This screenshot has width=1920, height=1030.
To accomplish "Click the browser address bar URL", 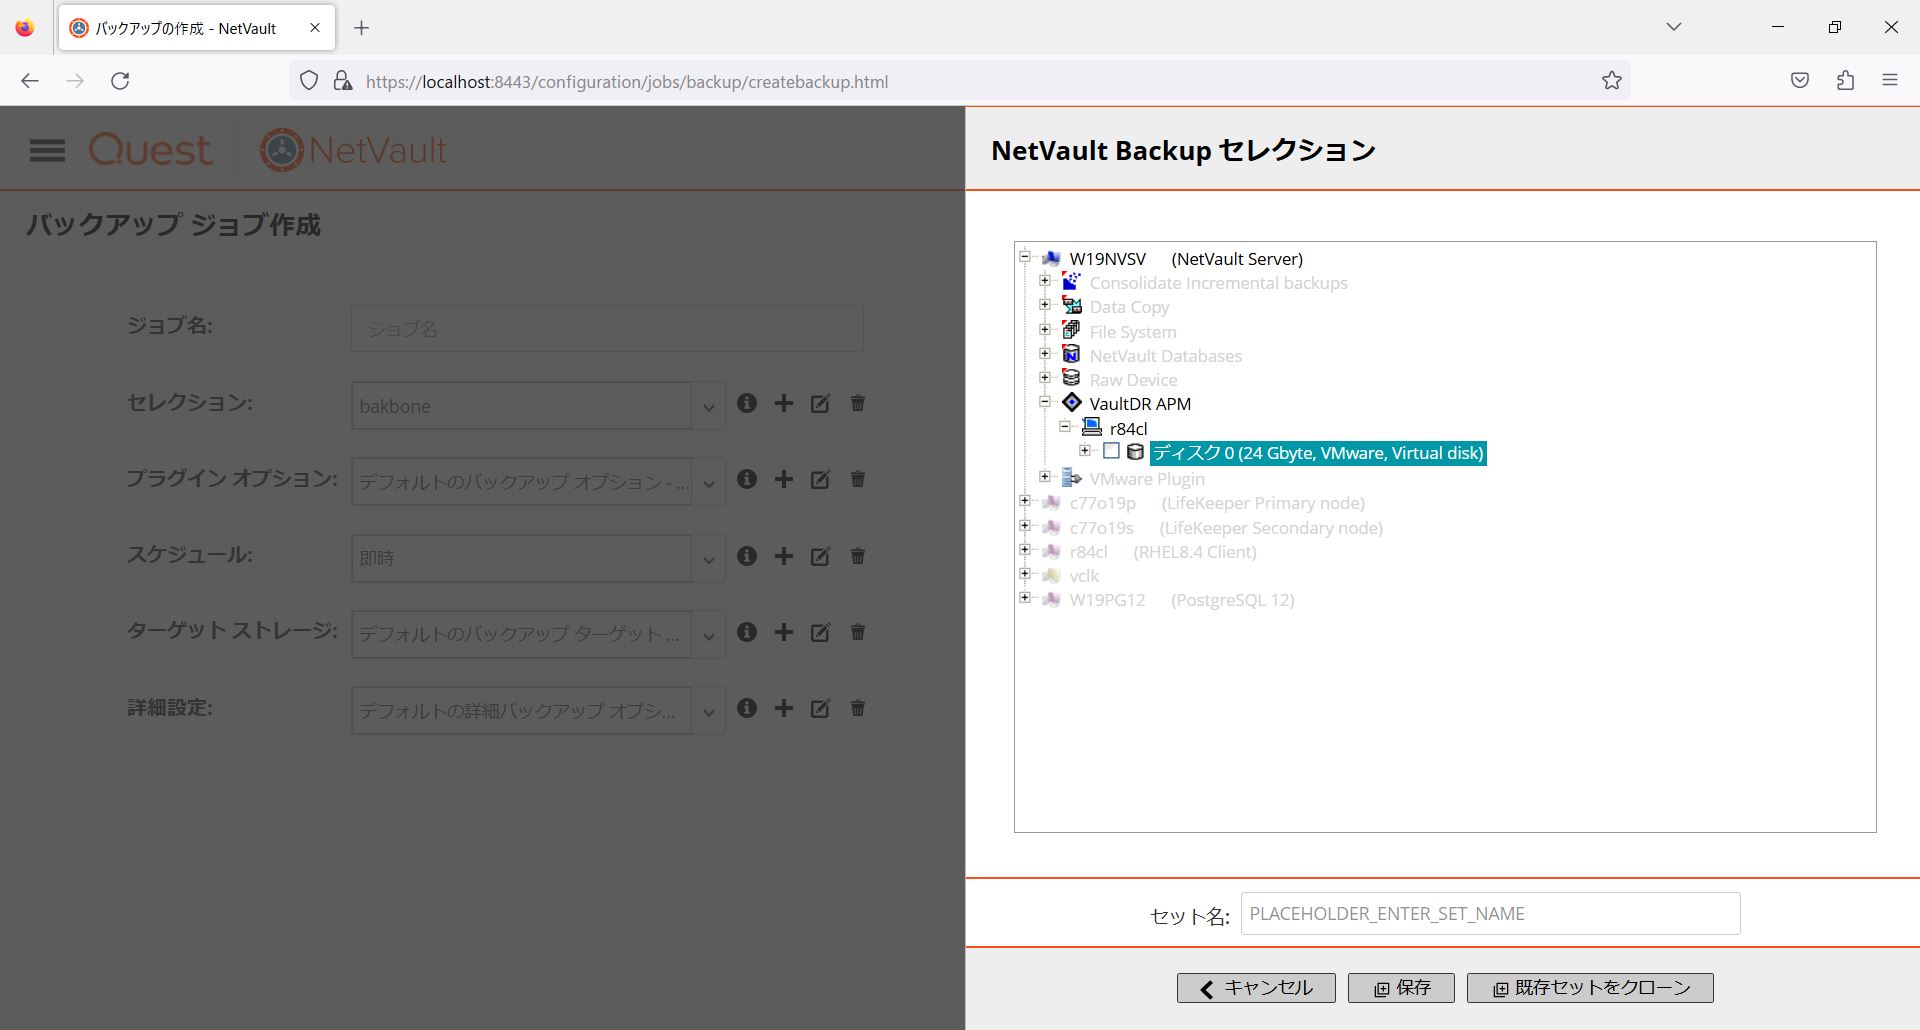I will [627, 82].
